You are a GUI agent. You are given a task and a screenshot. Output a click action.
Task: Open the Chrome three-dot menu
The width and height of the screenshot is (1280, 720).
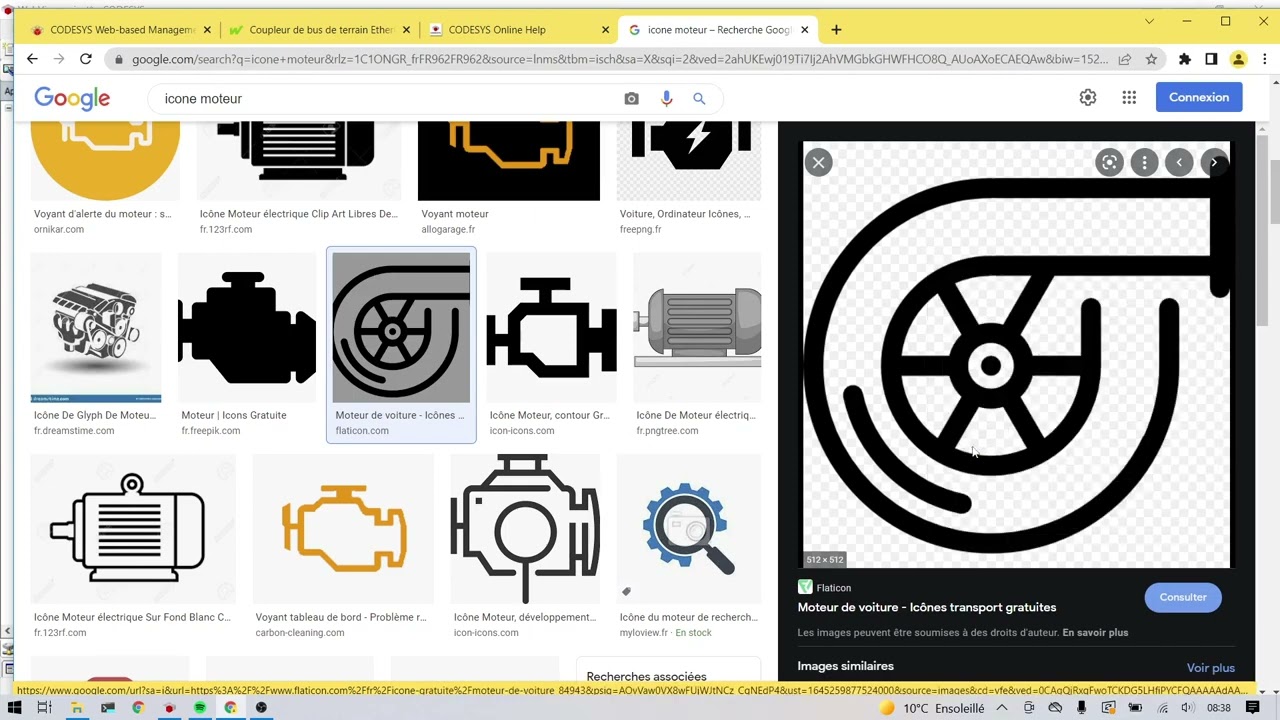coord(1264,59)
